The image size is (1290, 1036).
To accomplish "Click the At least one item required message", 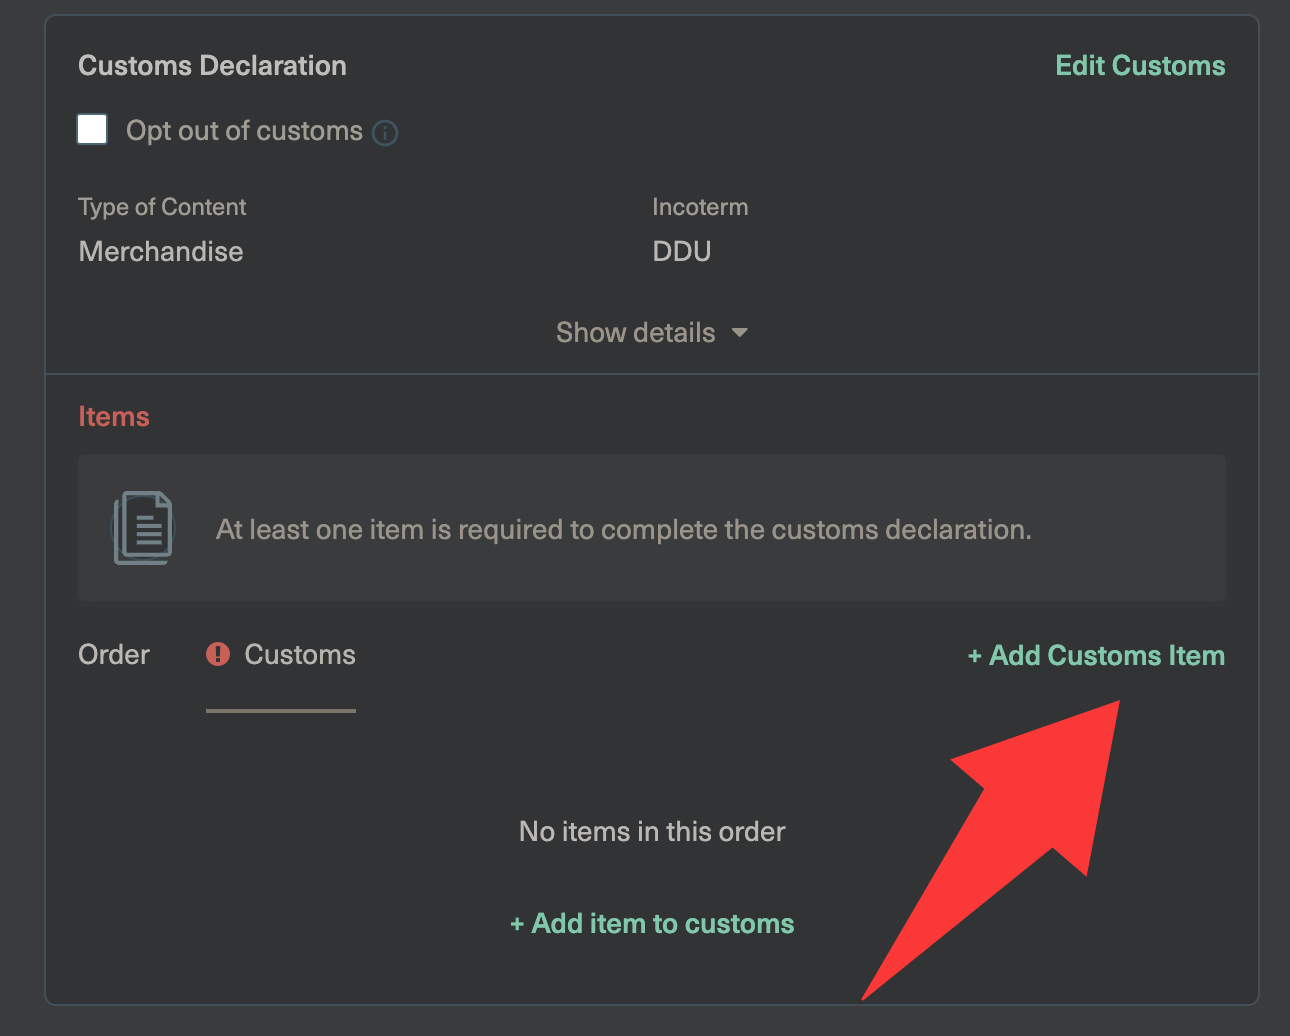I will (624, 529).
